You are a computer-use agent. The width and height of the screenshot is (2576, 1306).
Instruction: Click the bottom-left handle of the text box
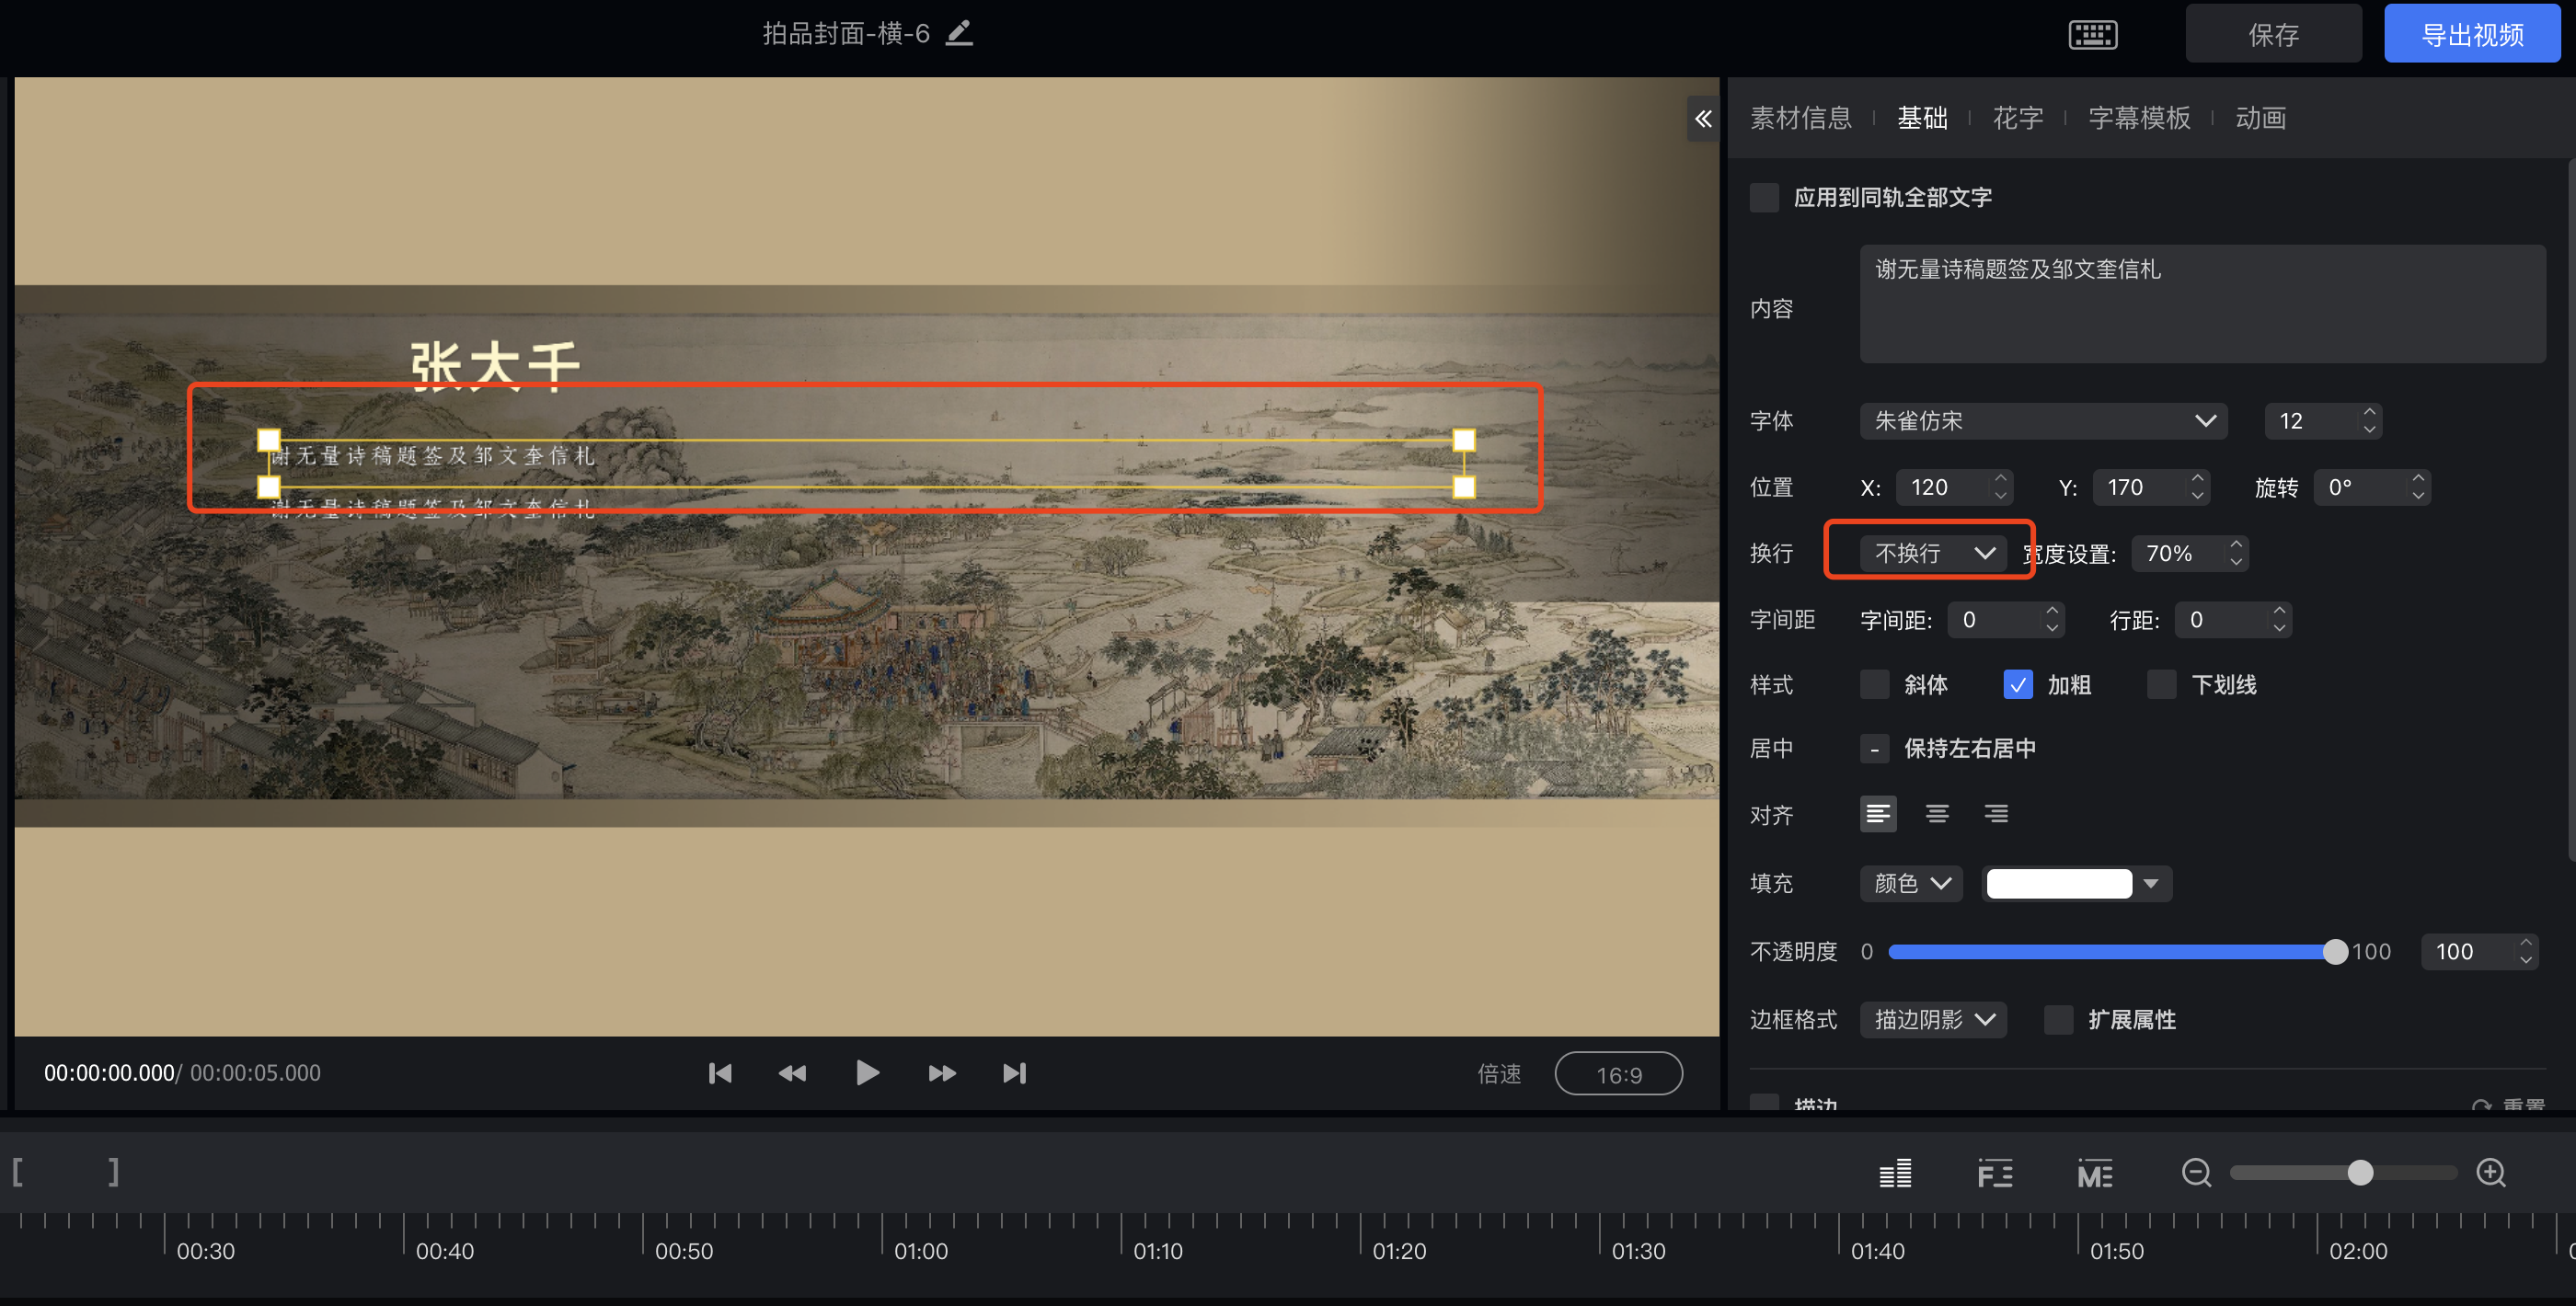[x=269, y=487]
